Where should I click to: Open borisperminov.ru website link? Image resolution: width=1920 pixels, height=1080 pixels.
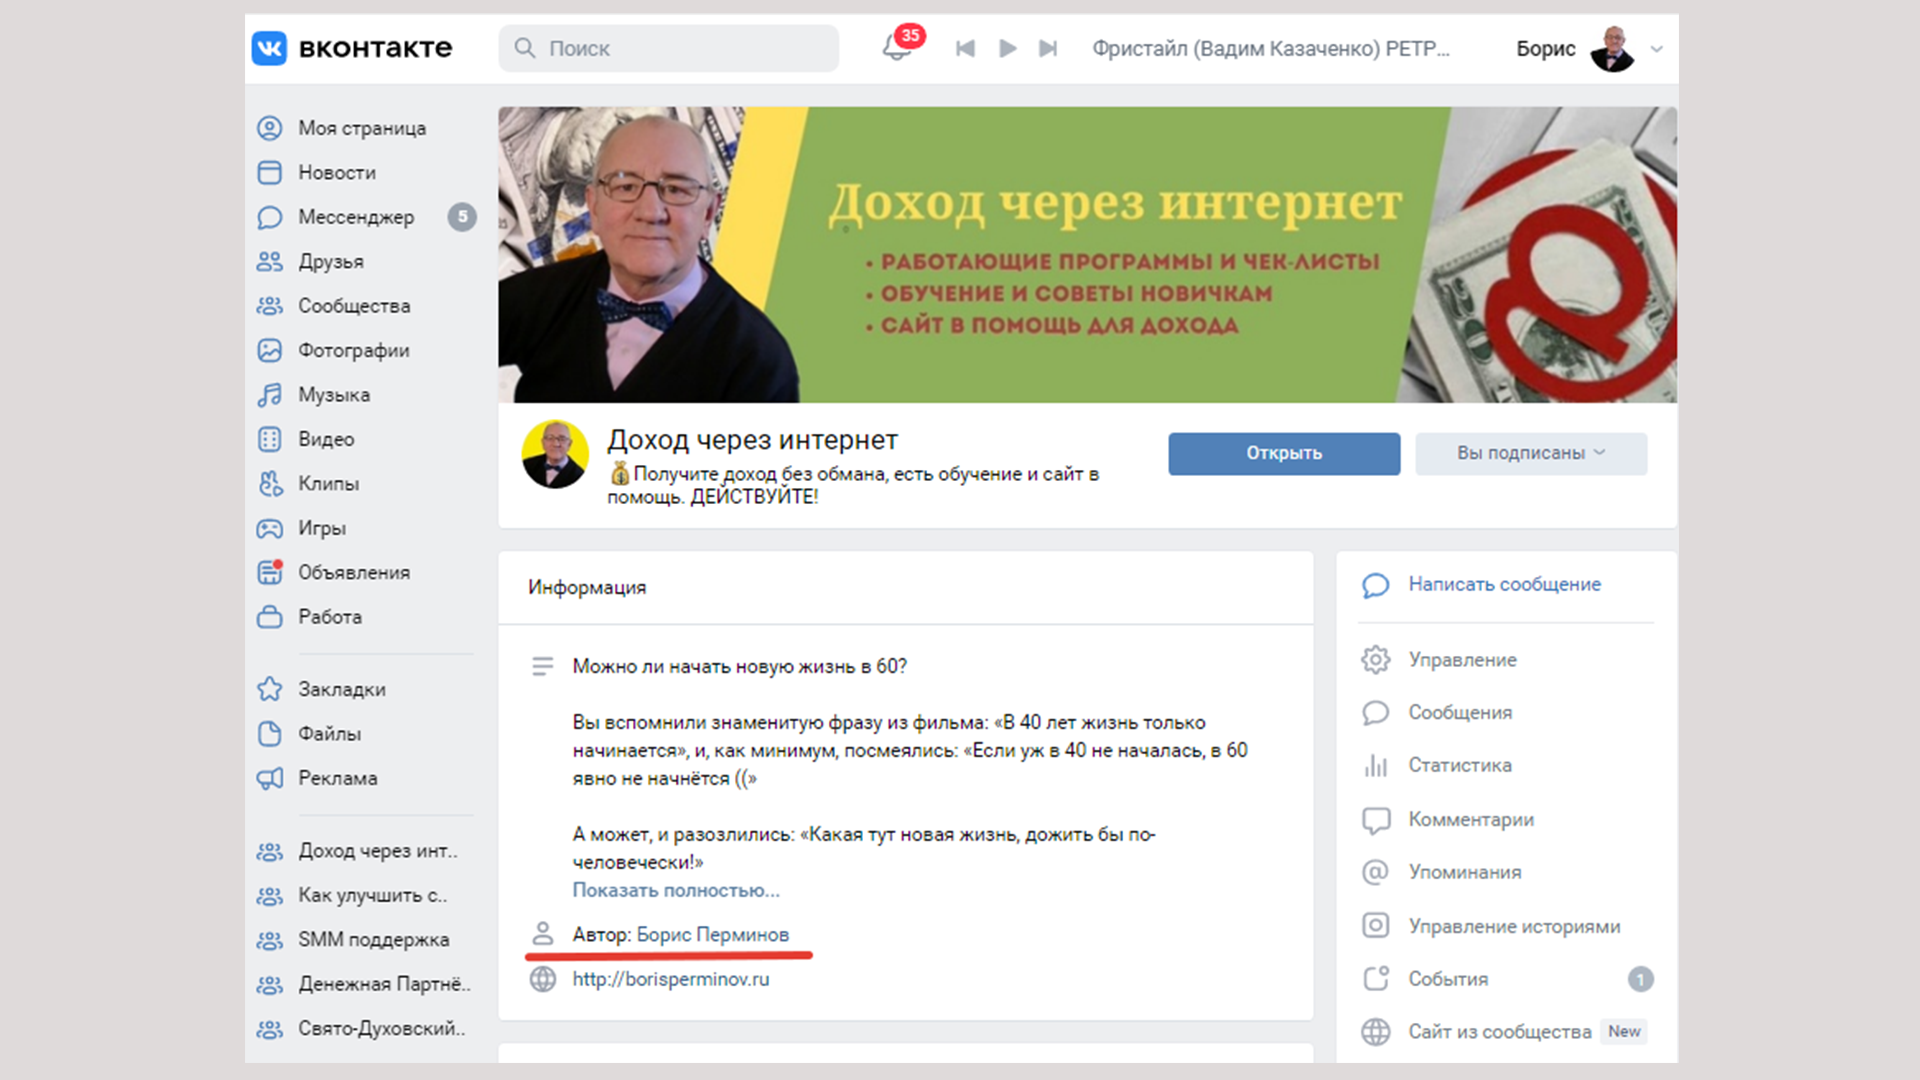click(670, 979)
